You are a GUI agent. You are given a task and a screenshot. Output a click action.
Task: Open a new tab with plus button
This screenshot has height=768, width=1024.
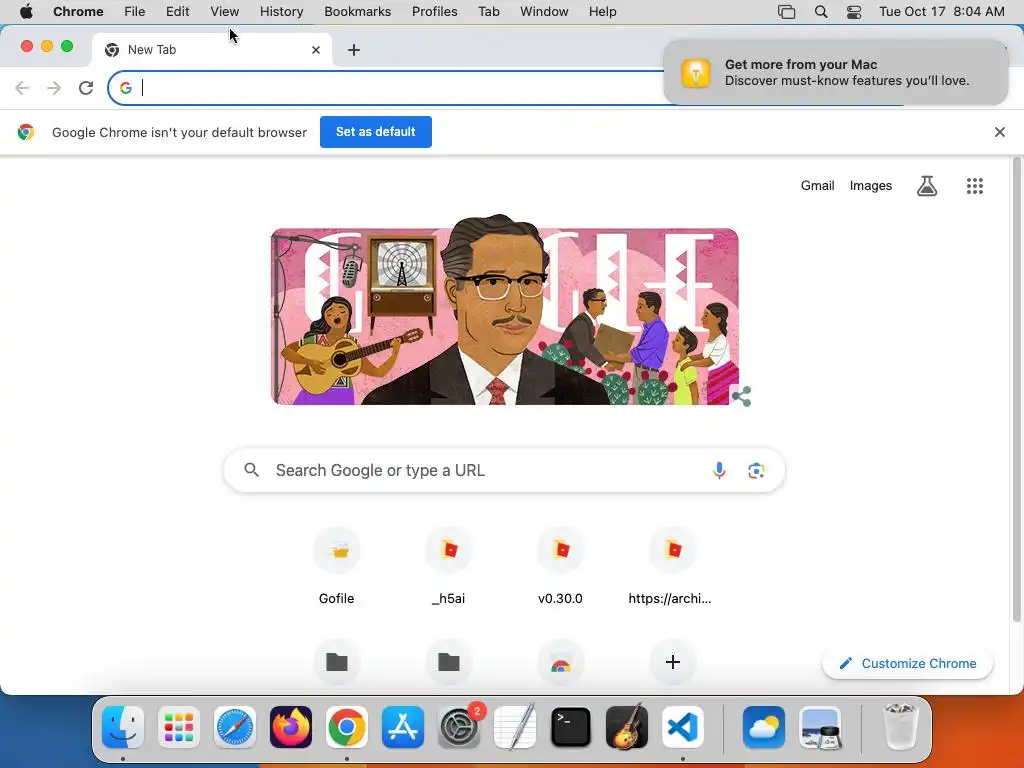click(x=353, y=50)
